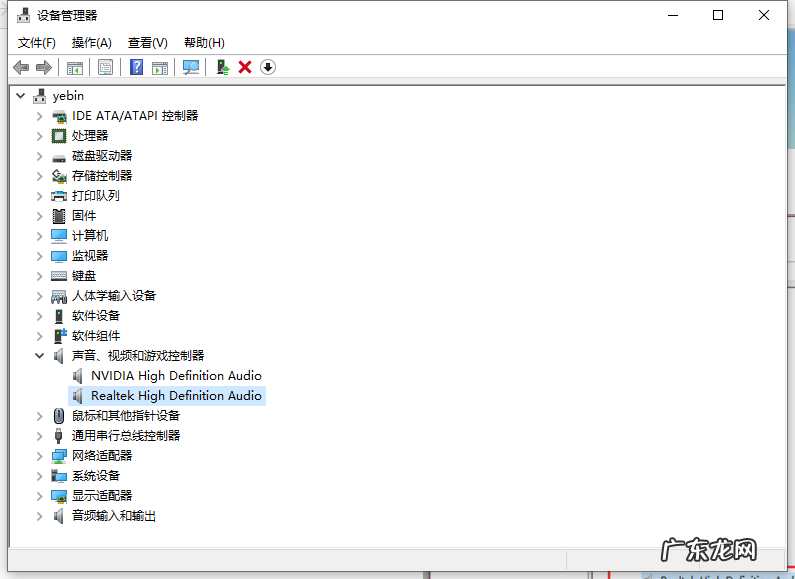
Task: Open the 文件(F) menu
Action: pyautogui.click(x=37, y=43)
